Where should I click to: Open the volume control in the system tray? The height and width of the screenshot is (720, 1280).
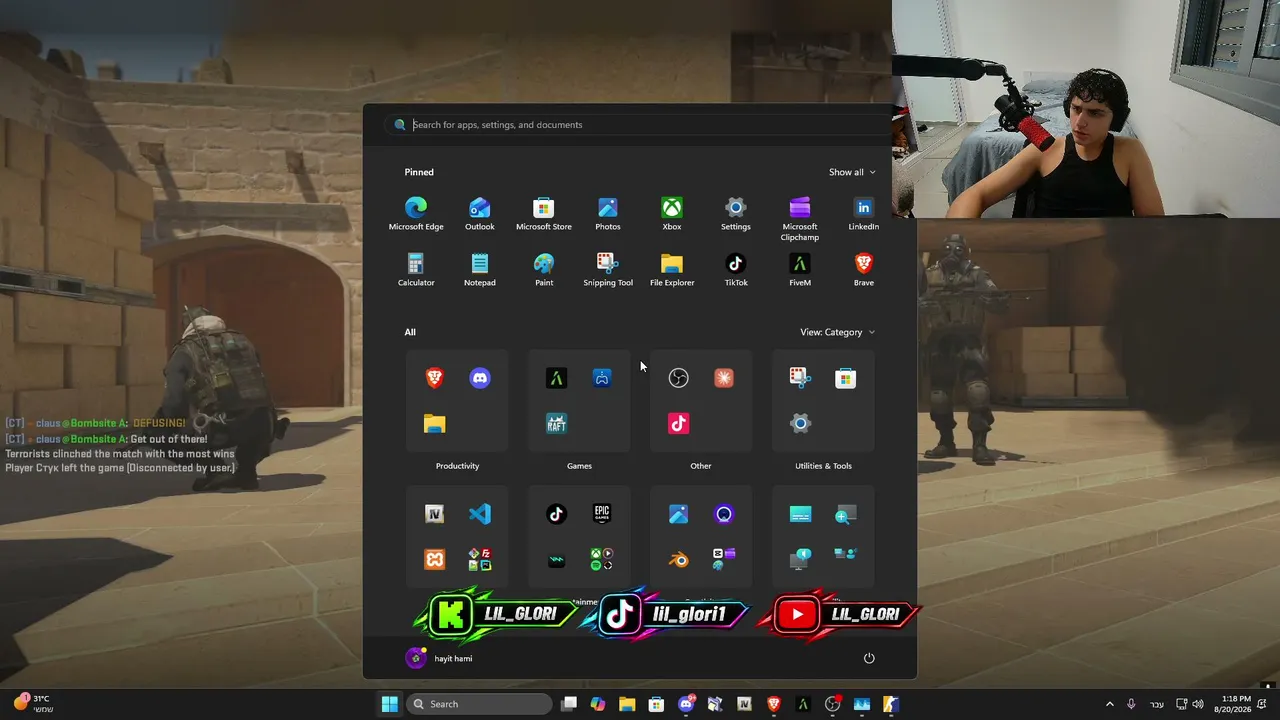[1198, 704]
